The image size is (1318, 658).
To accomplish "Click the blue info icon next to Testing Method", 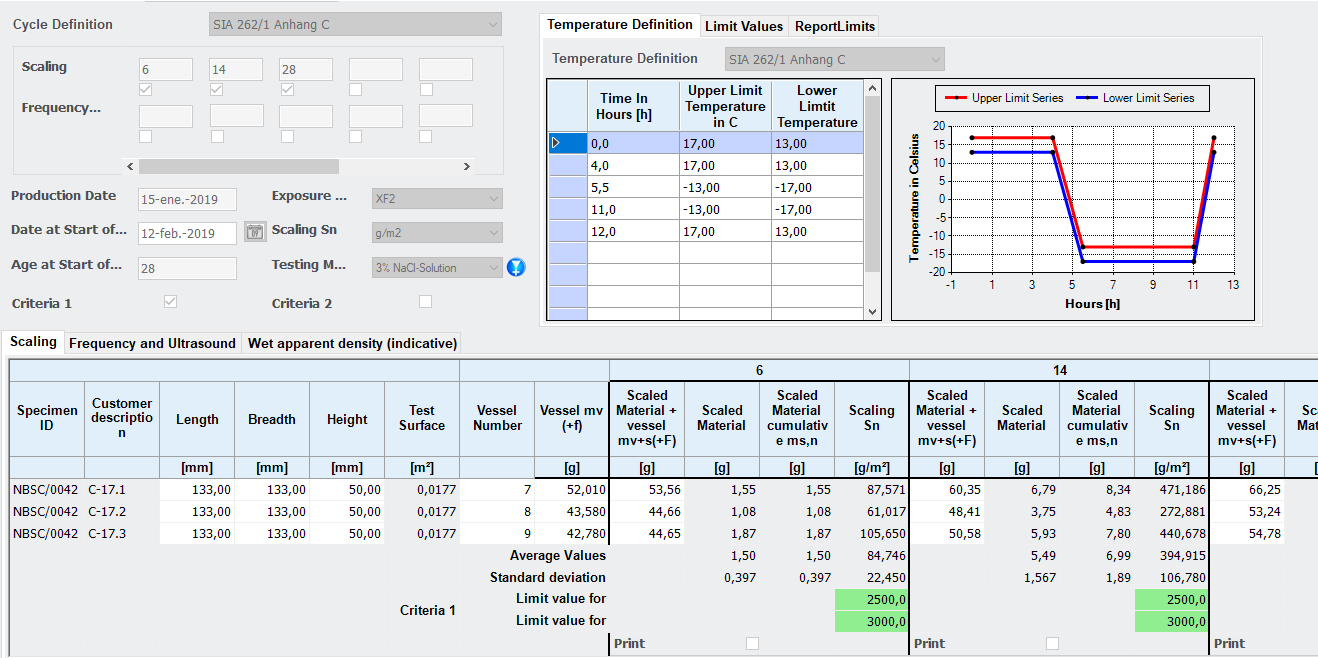I will tap(516, 267).
